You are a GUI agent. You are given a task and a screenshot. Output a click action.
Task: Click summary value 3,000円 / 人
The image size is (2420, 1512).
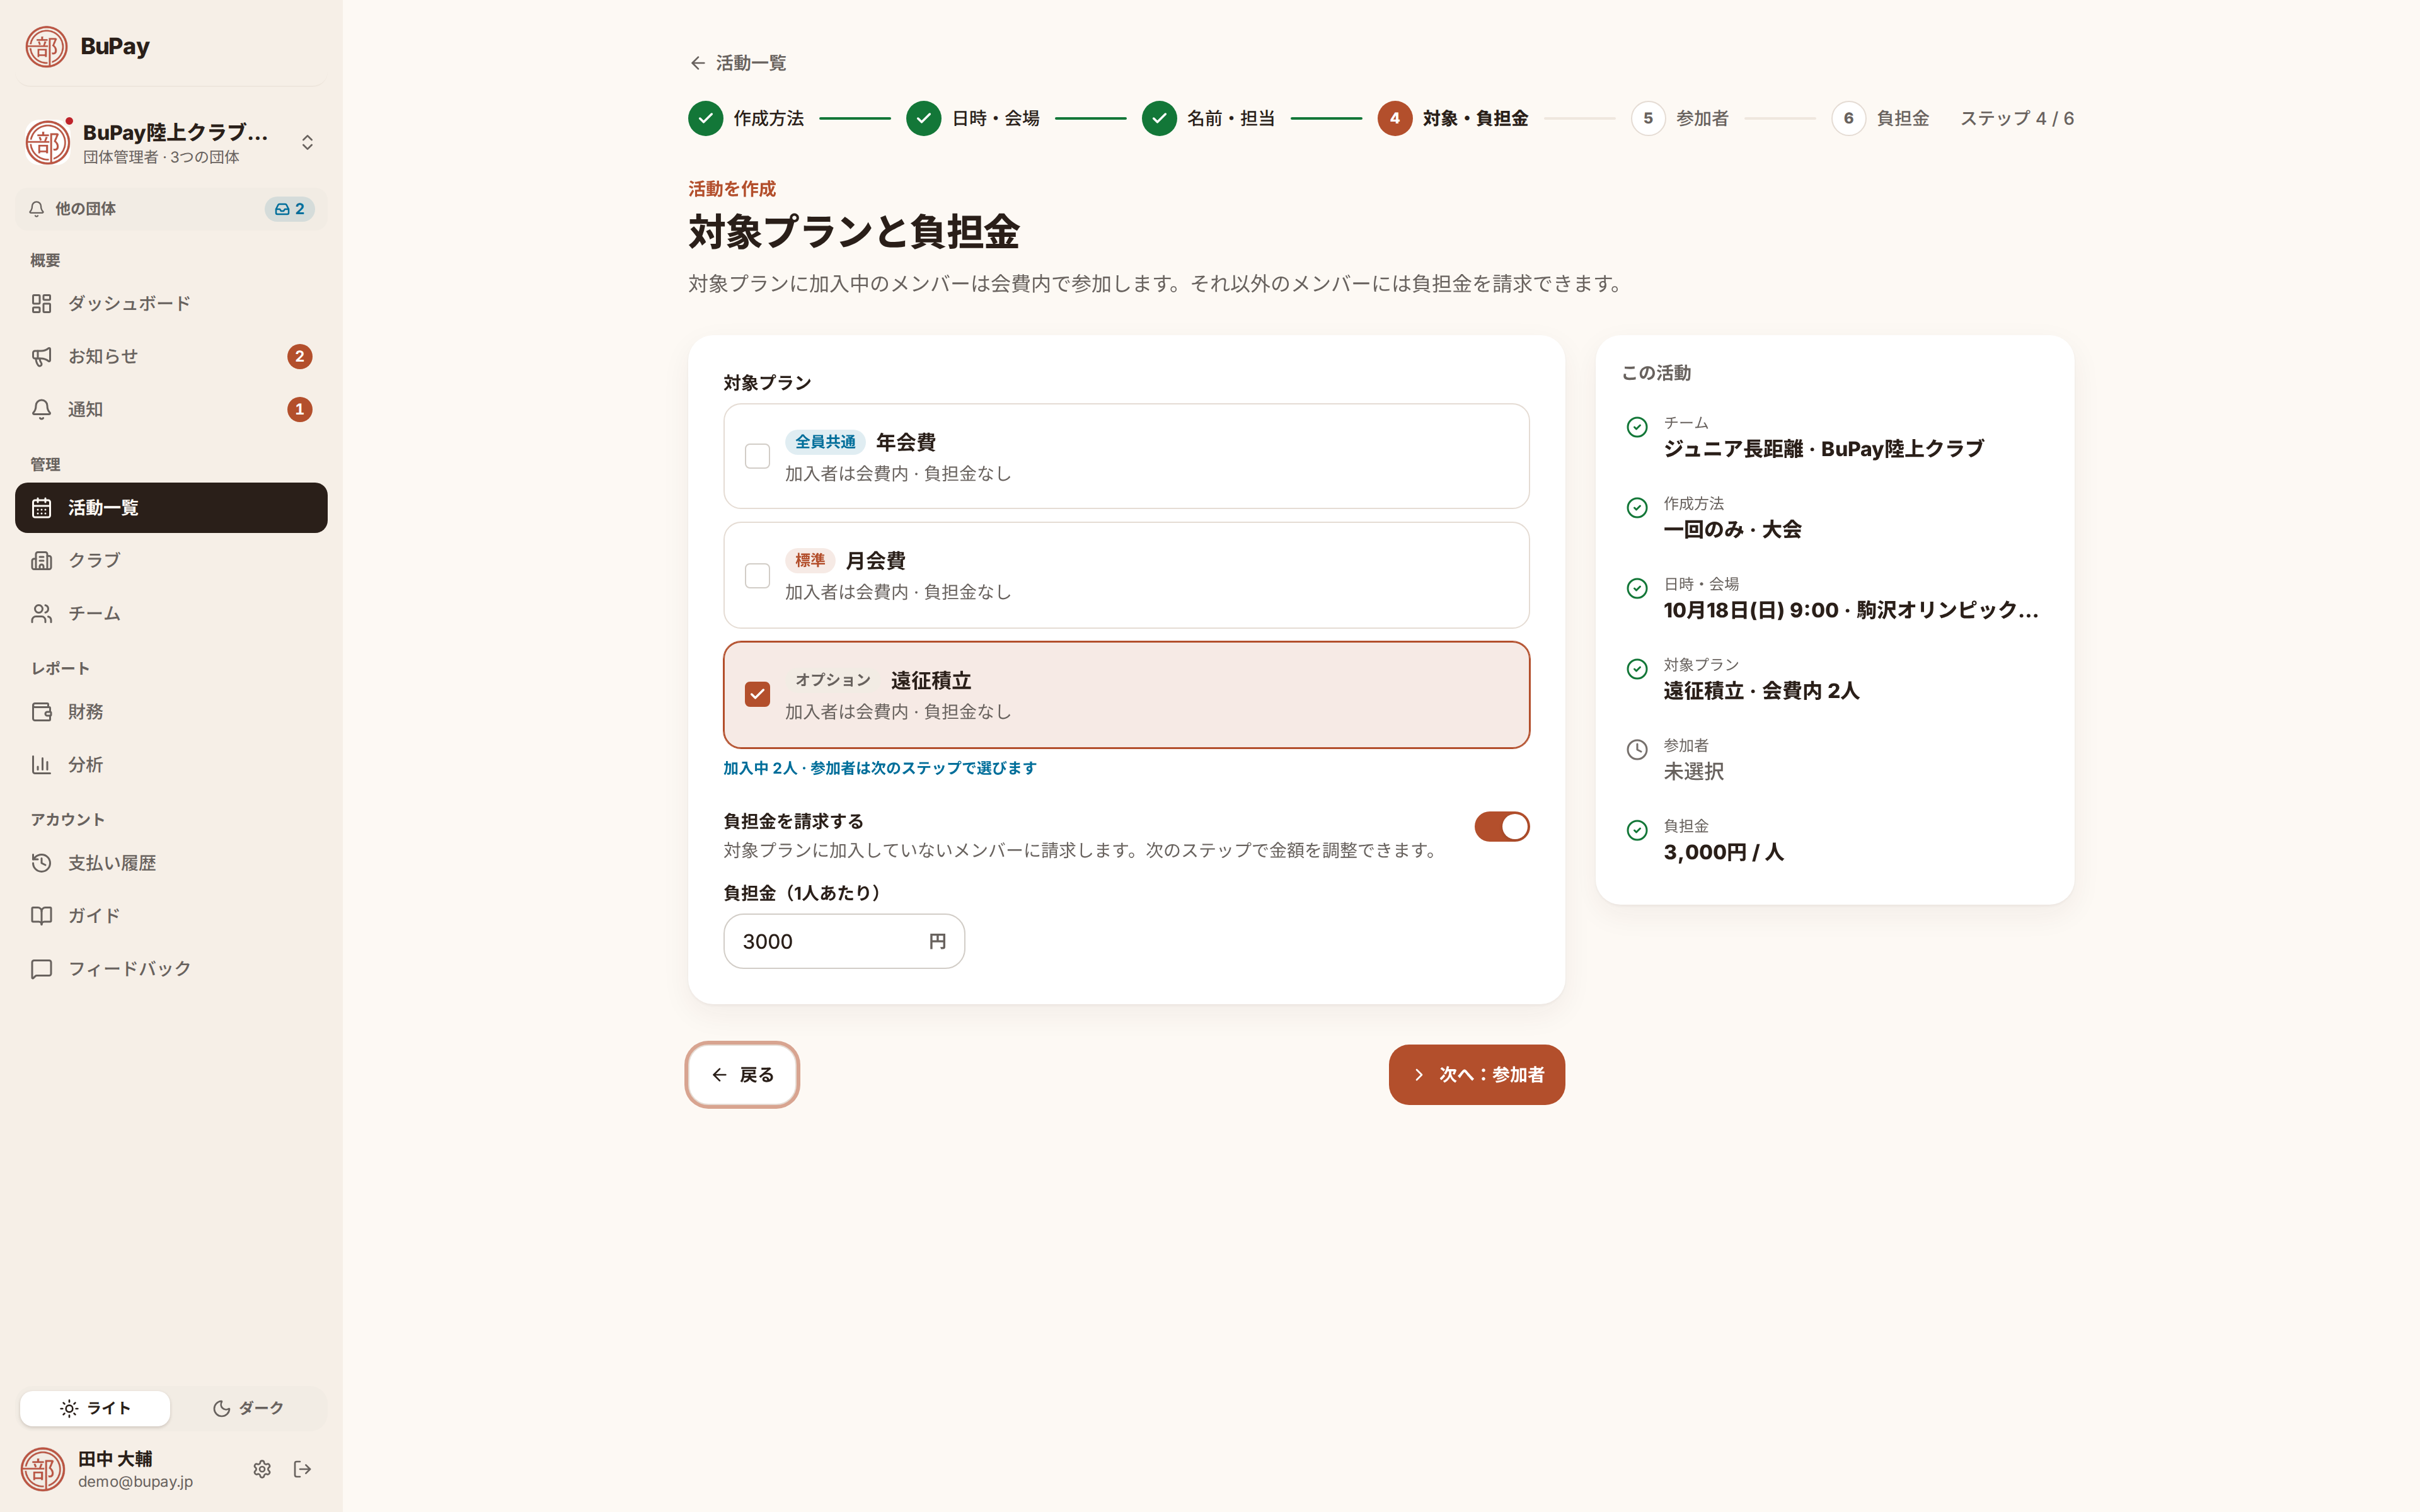point(1723,852)
